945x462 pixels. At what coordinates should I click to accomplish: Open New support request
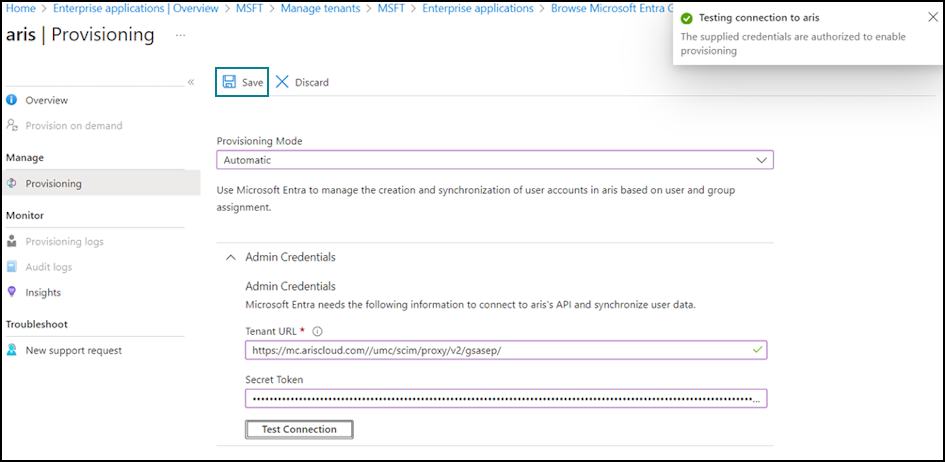tap(74, 350)
